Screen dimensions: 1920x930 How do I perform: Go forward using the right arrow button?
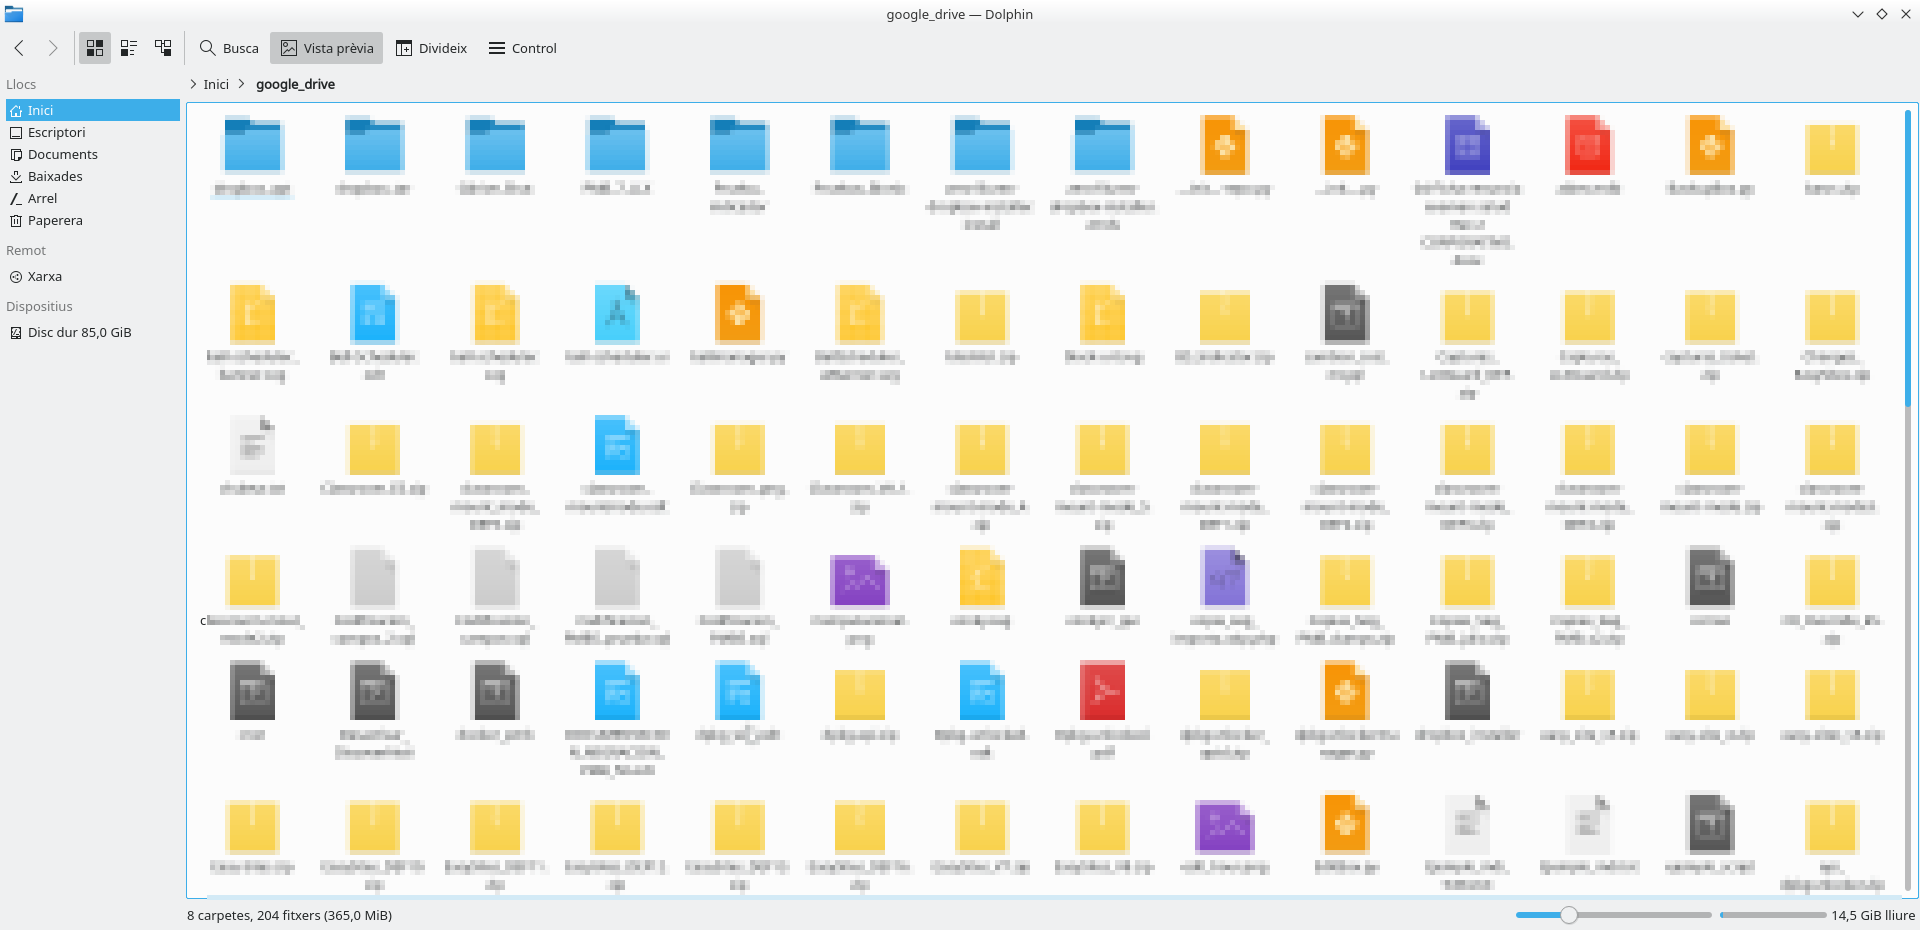(x=53, y=48)
